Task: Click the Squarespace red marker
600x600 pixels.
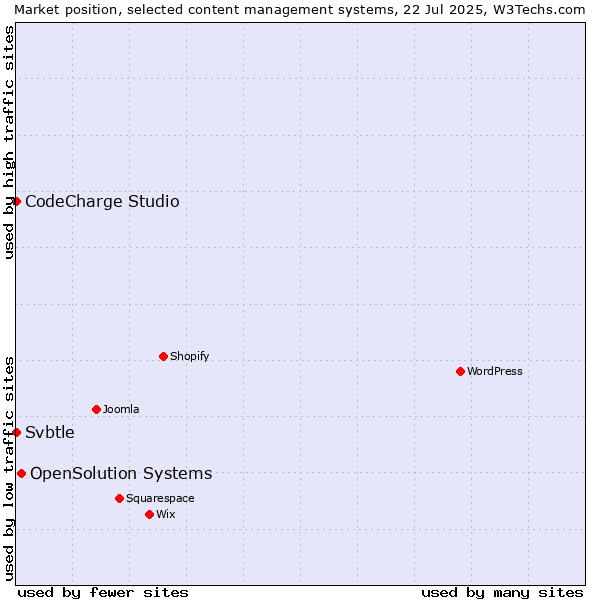Action: [119, 498]
